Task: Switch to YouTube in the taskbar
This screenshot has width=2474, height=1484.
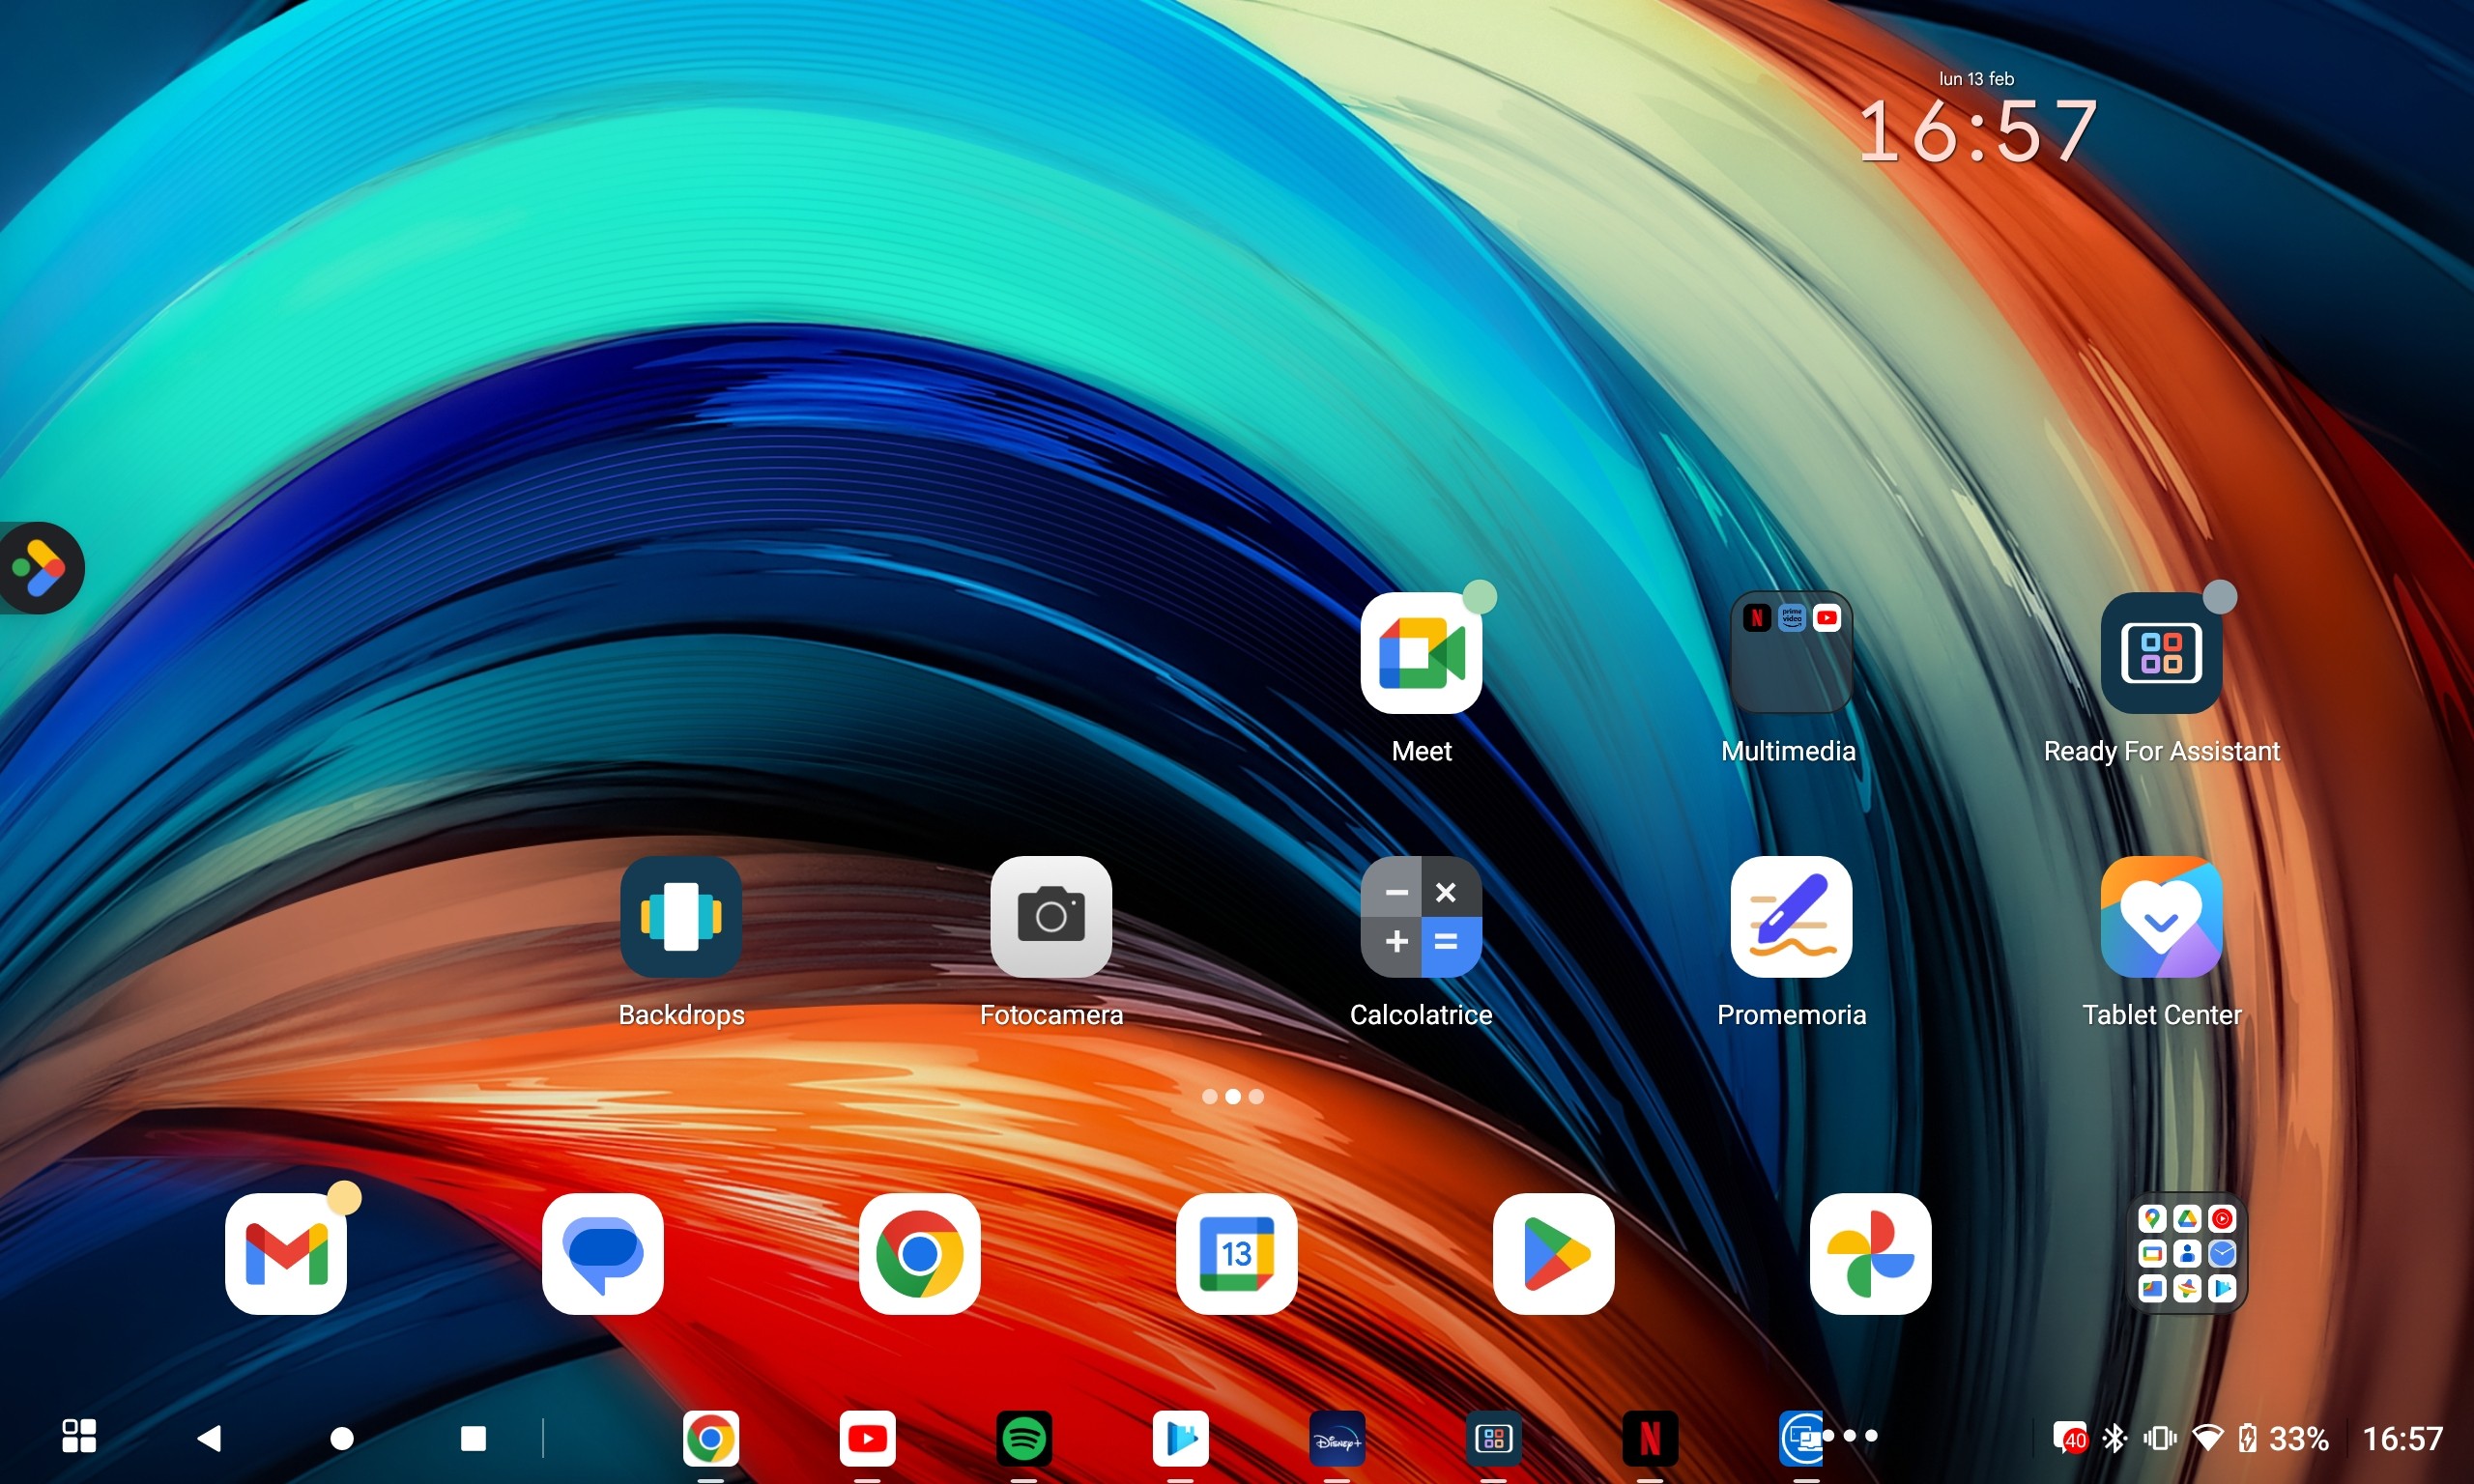Action: point(867,1439)
